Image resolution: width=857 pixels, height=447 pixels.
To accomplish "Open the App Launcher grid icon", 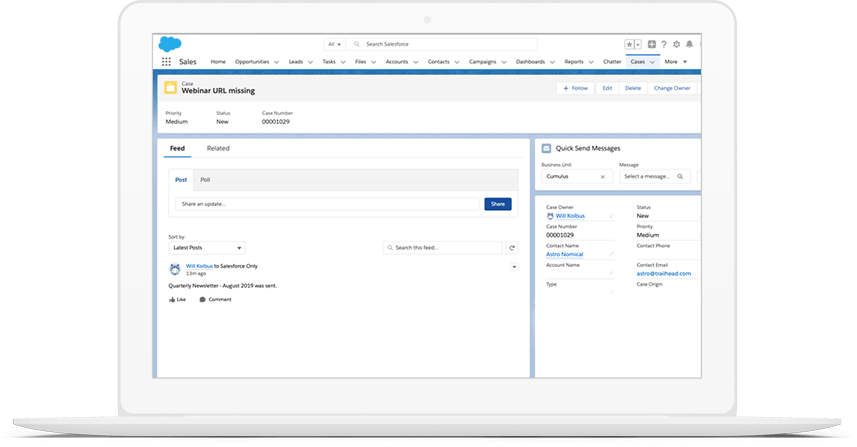I will [166, 62].
